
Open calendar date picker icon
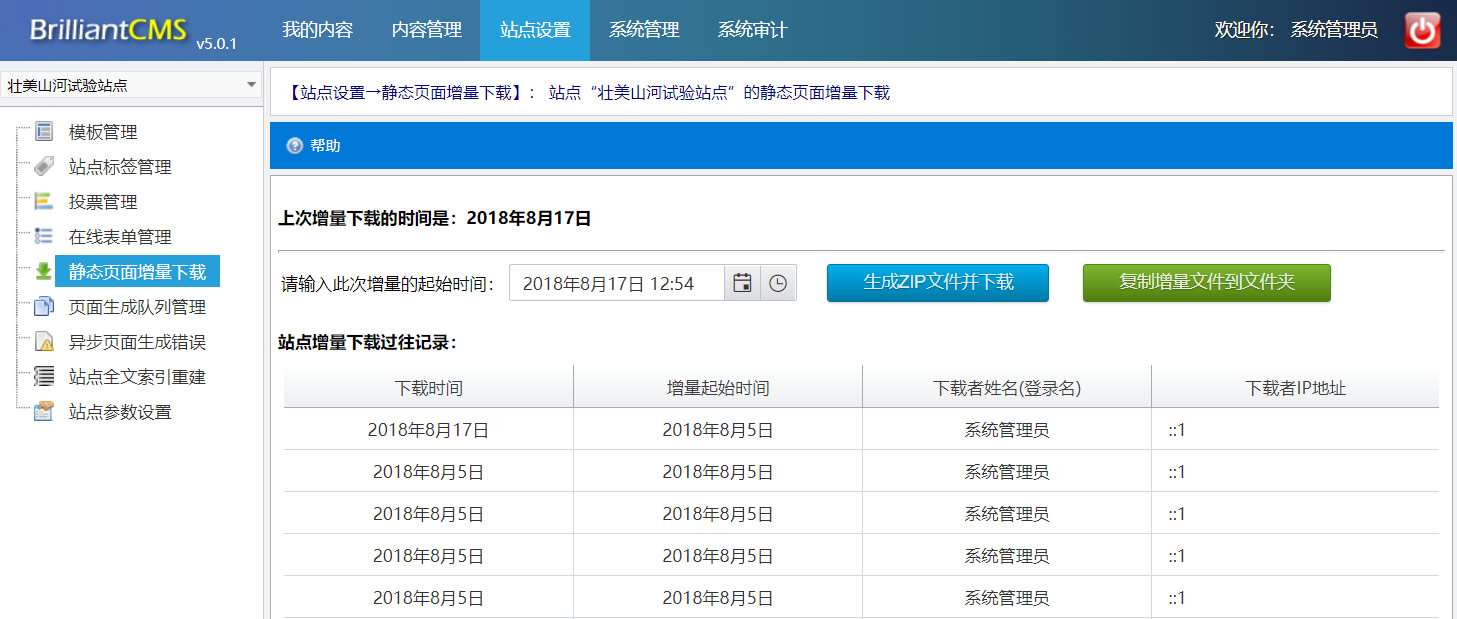(742, 283)
